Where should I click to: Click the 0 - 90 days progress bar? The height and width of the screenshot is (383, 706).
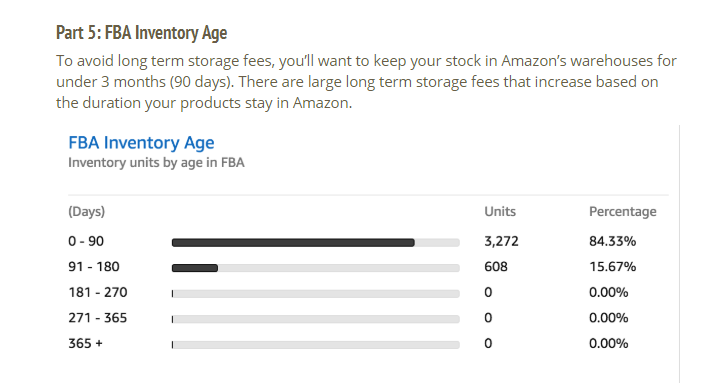tap(316, 243)
